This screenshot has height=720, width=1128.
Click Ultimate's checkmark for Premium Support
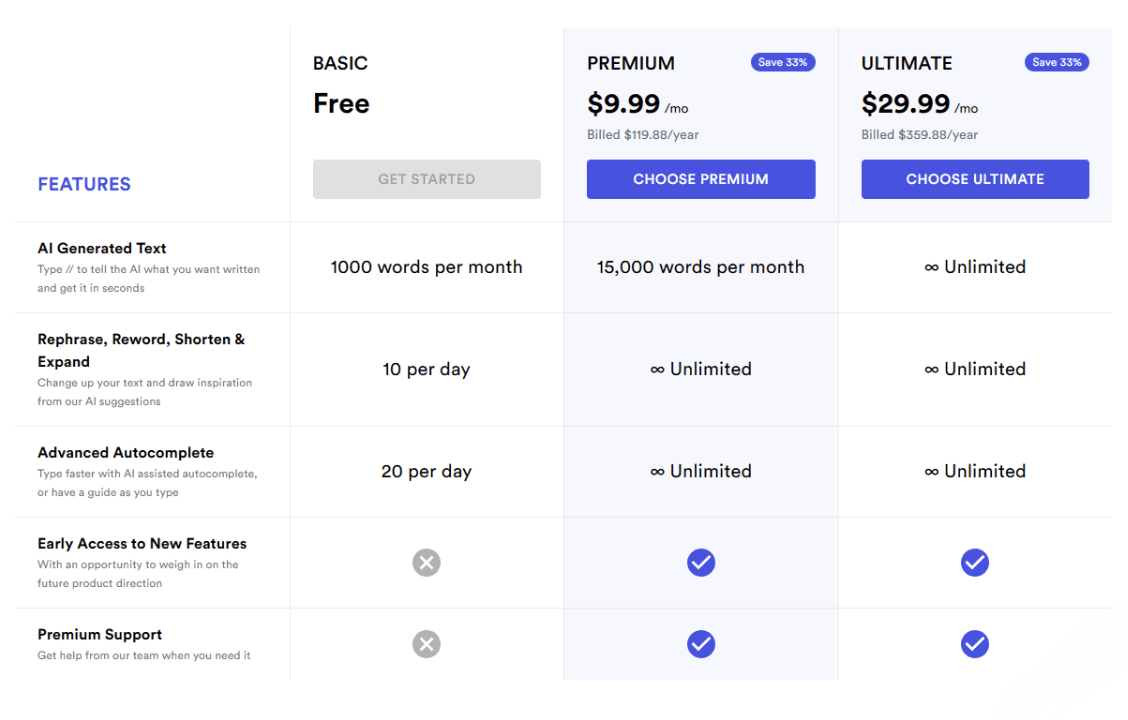(975, 644)
